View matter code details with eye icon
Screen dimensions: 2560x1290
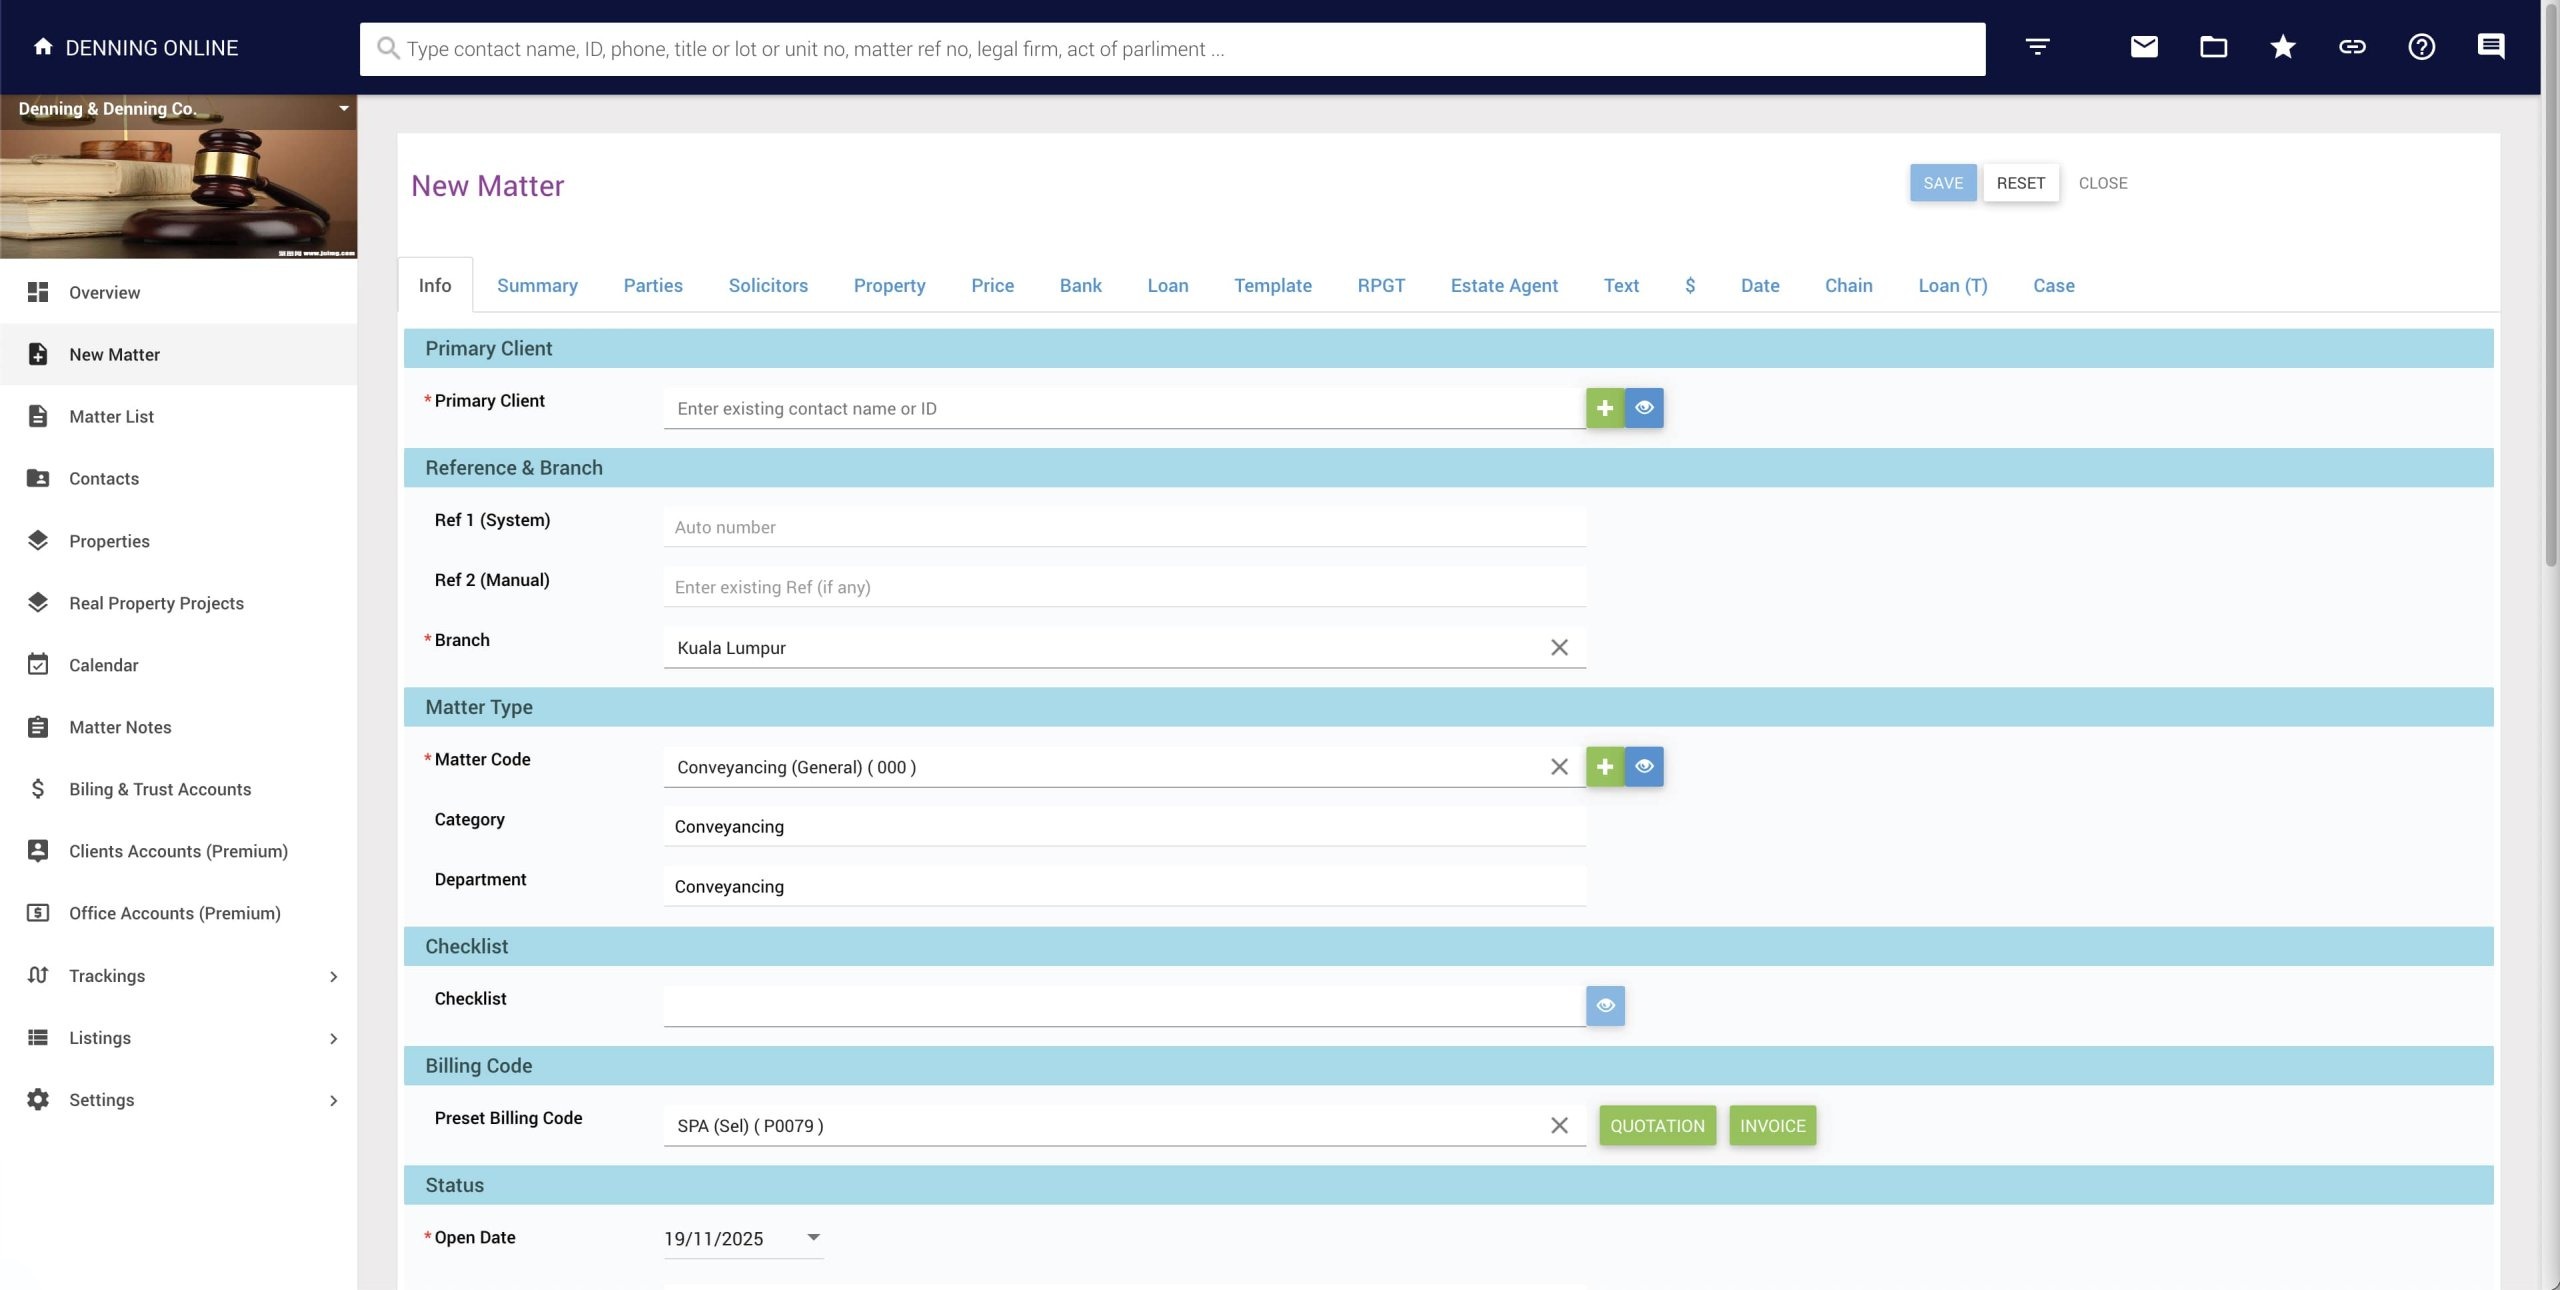coord(1644,767)
